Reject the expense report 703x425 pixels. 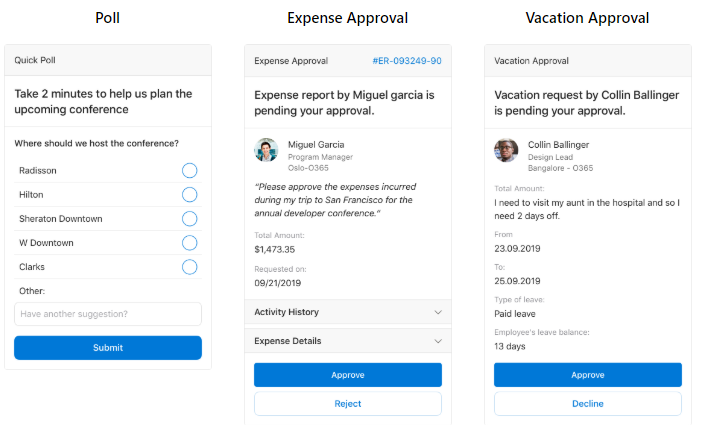click(348, 404)
